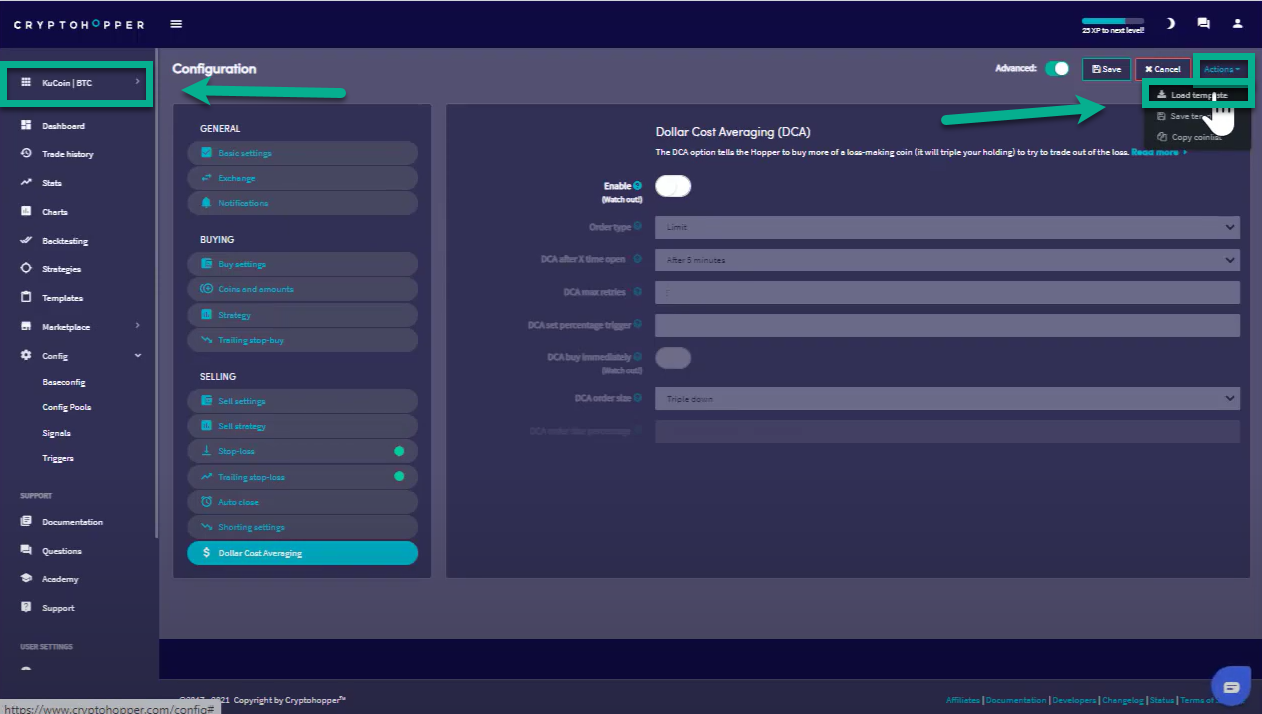Screen dimensions: 1262x714
Task: Open the Actions dropdown button
Action: click(x=1222, y=69)
